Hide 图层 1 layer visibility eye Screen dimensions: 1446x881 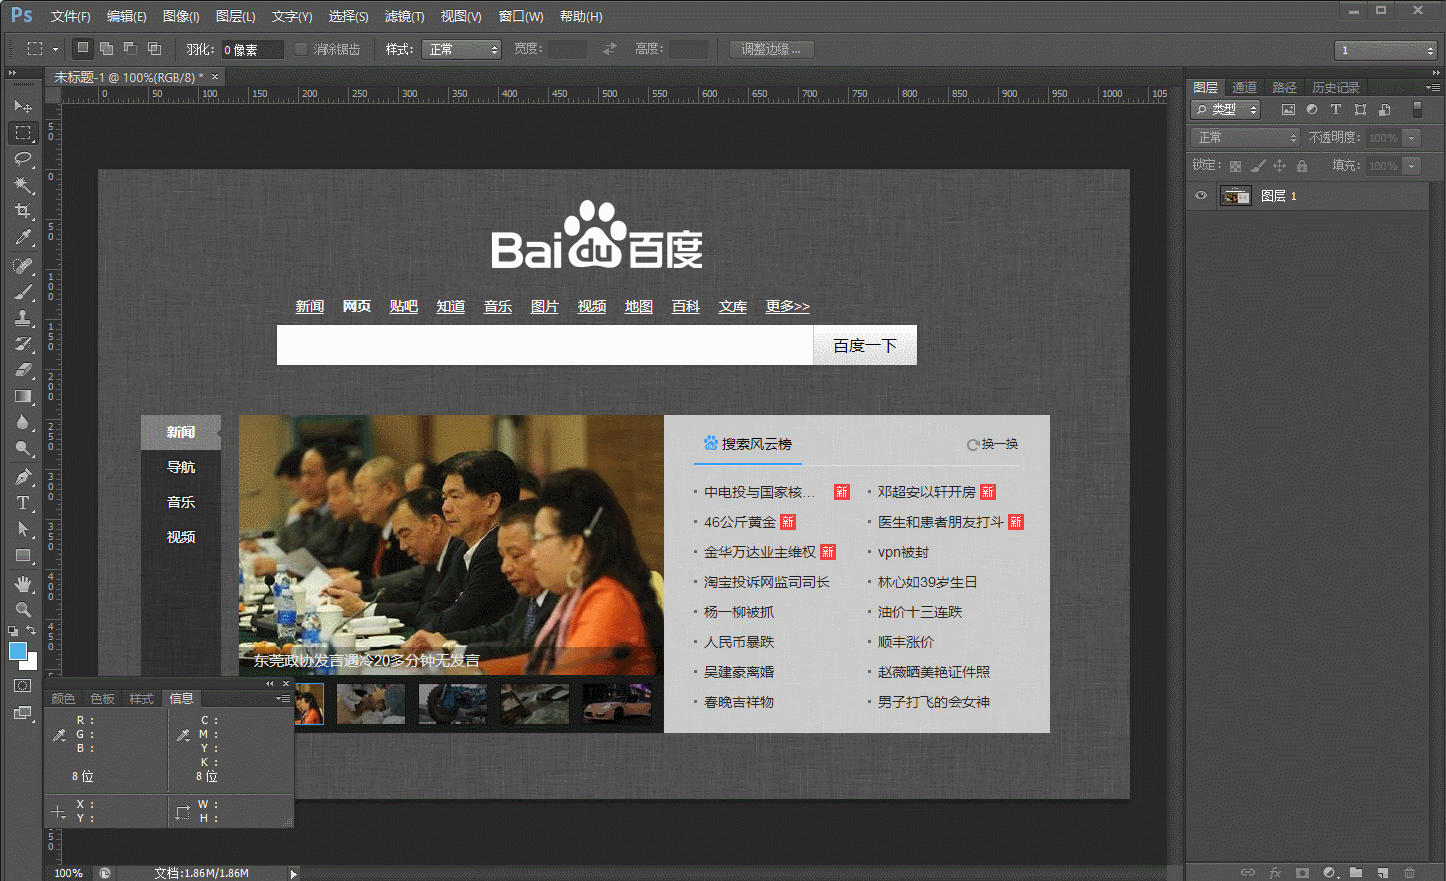[1201, 196]
